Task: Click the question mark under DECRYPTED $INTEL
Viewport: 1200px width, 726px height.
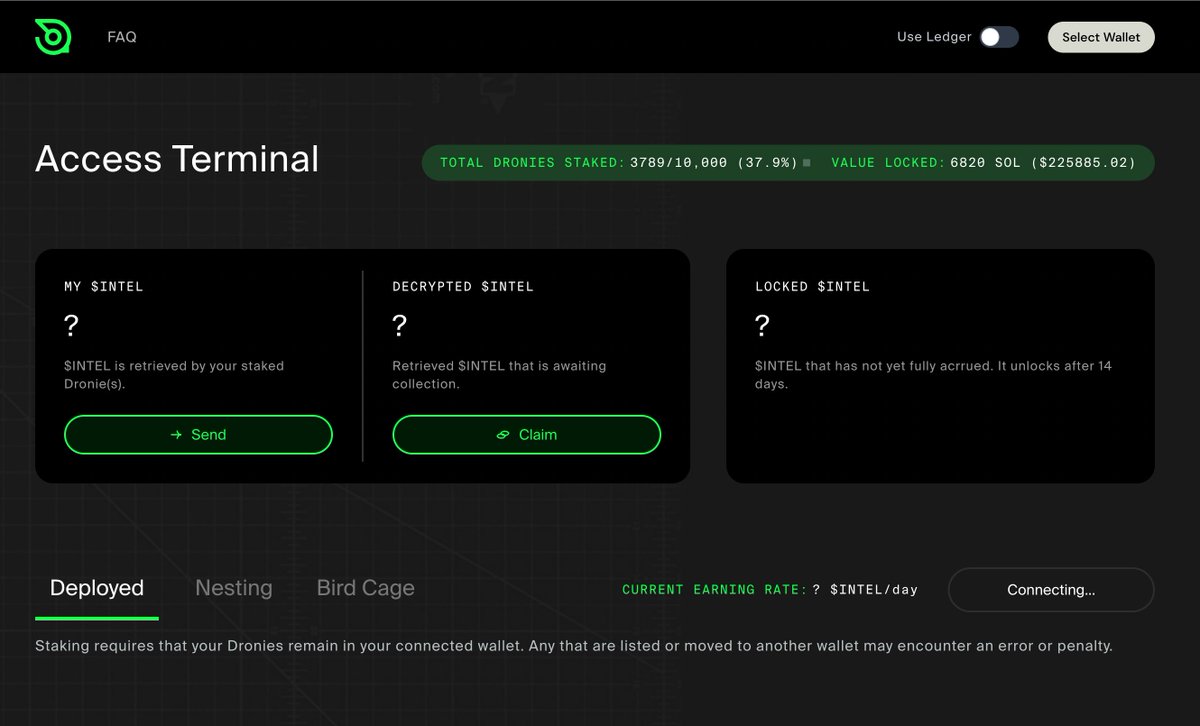Action: click(399, 326)
